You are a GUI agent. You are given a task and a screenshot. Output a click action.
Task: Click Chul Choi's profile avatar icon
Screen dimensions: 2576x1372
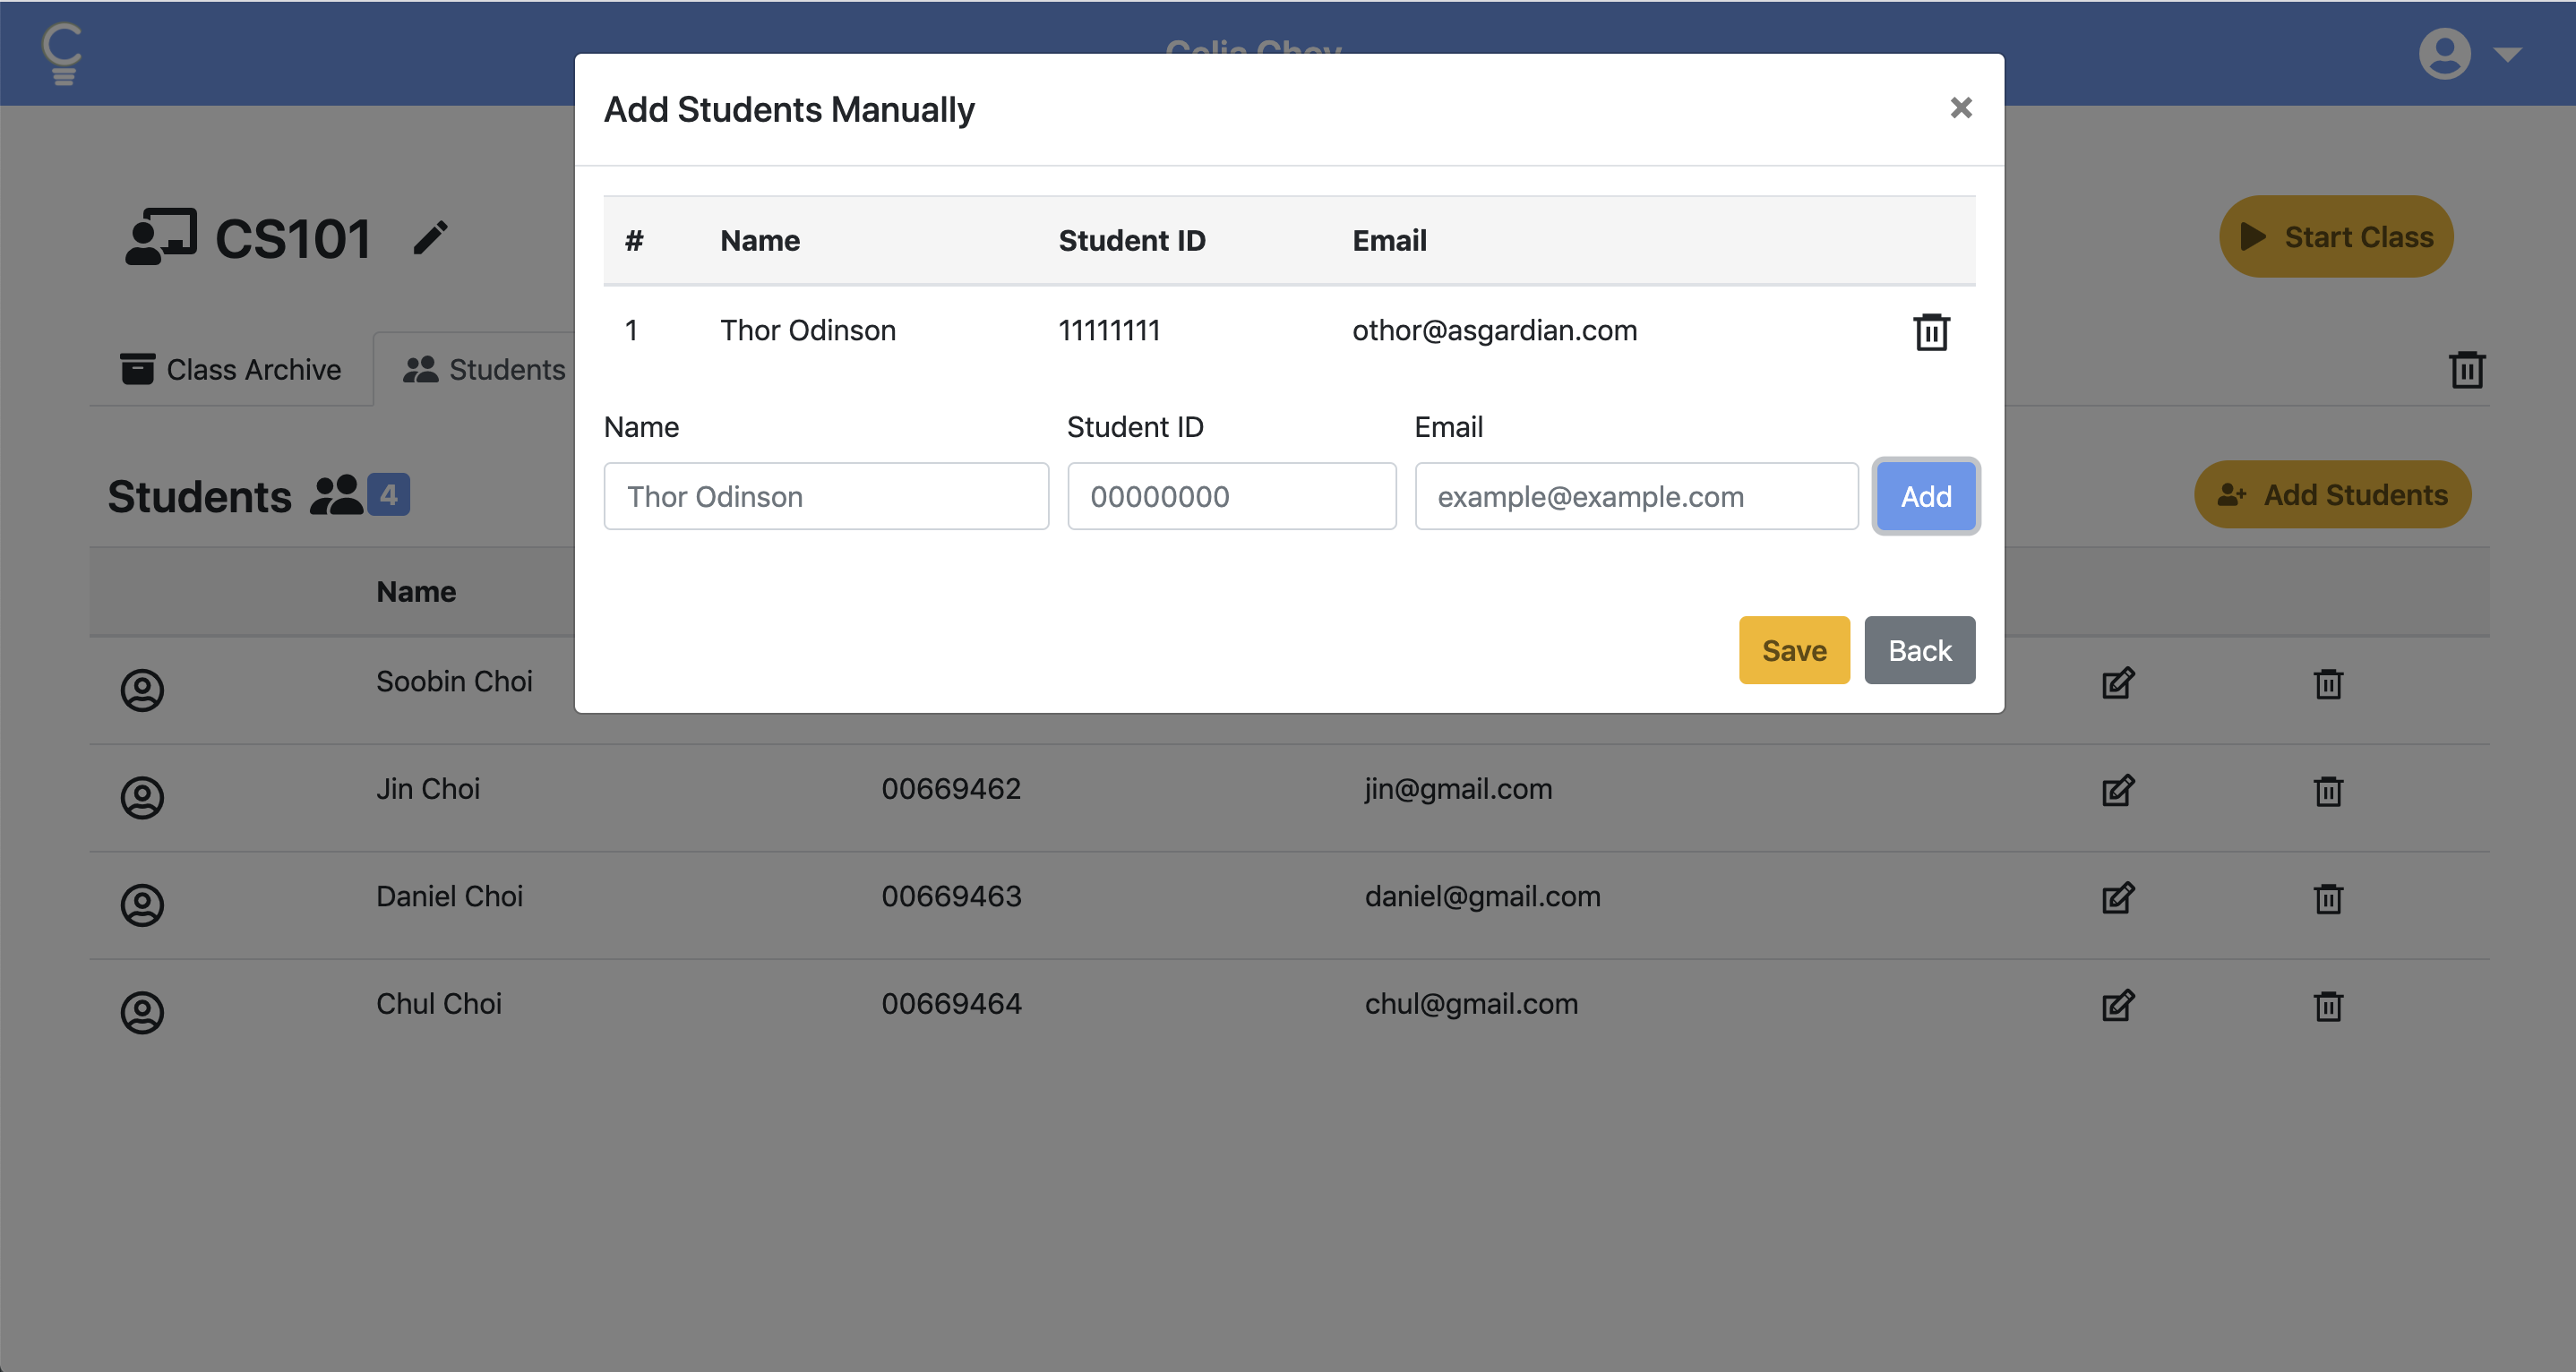click(x=142, y=1012)
